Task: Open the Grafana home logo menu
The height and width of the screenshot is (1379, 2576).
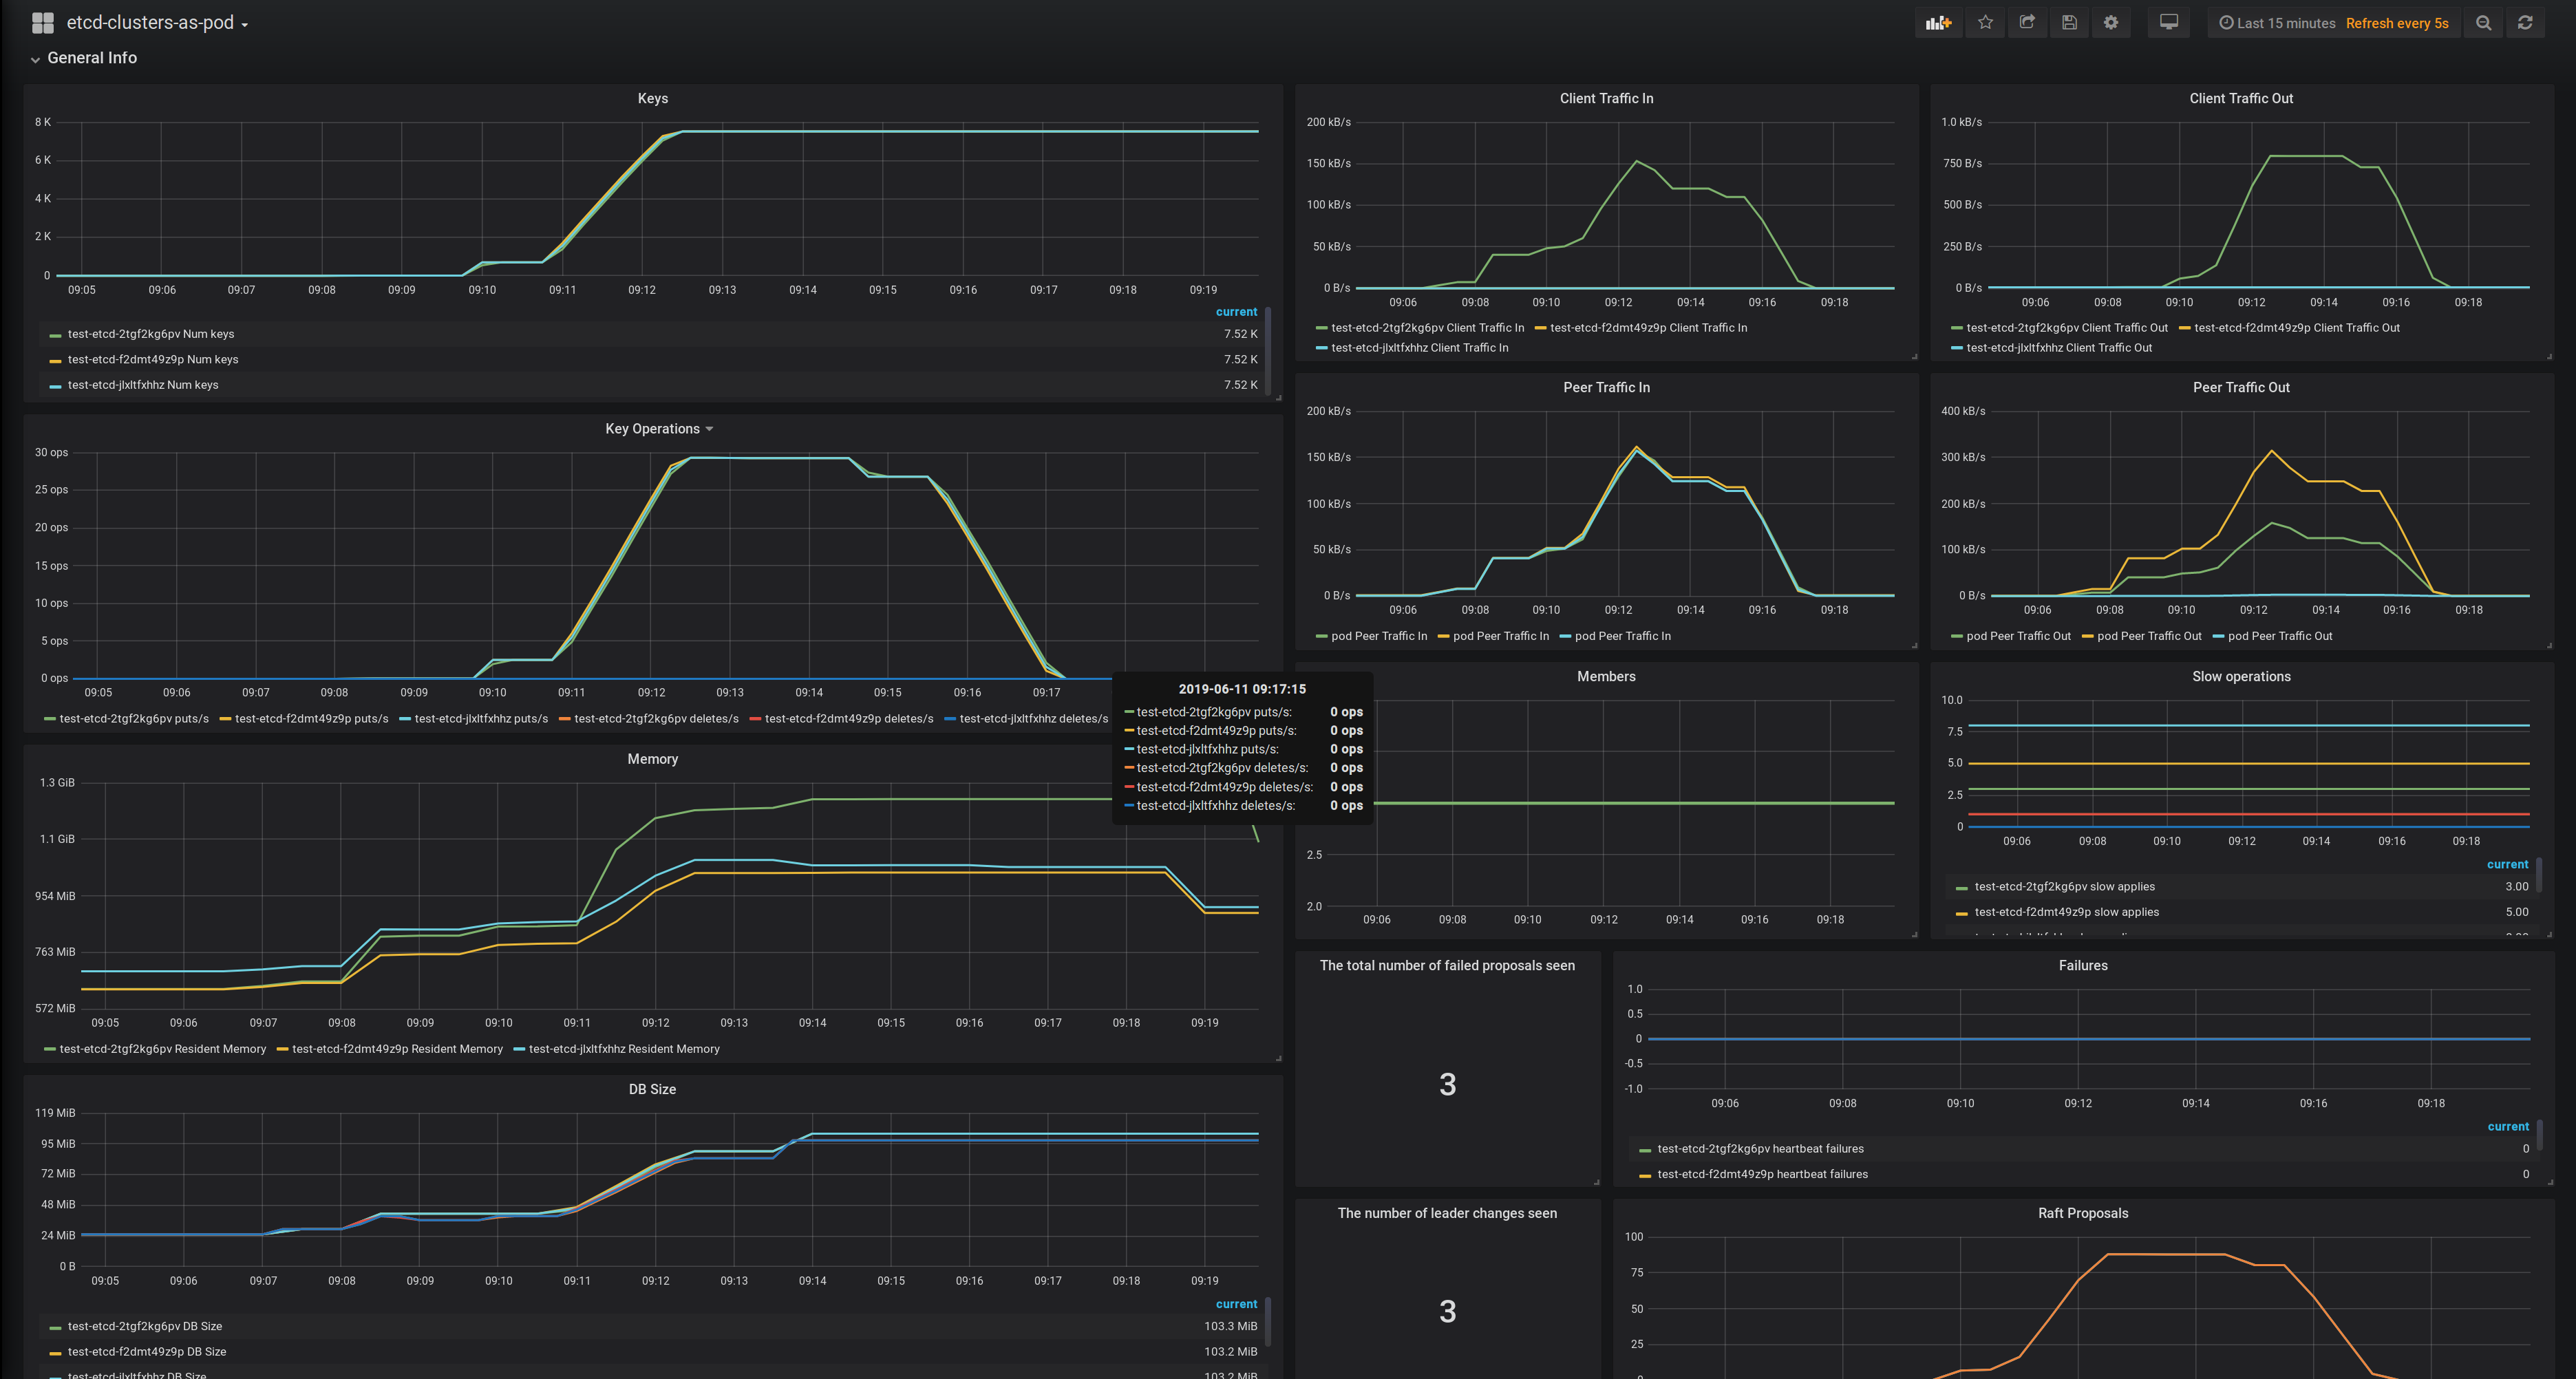Action: [x=42, y=23]
